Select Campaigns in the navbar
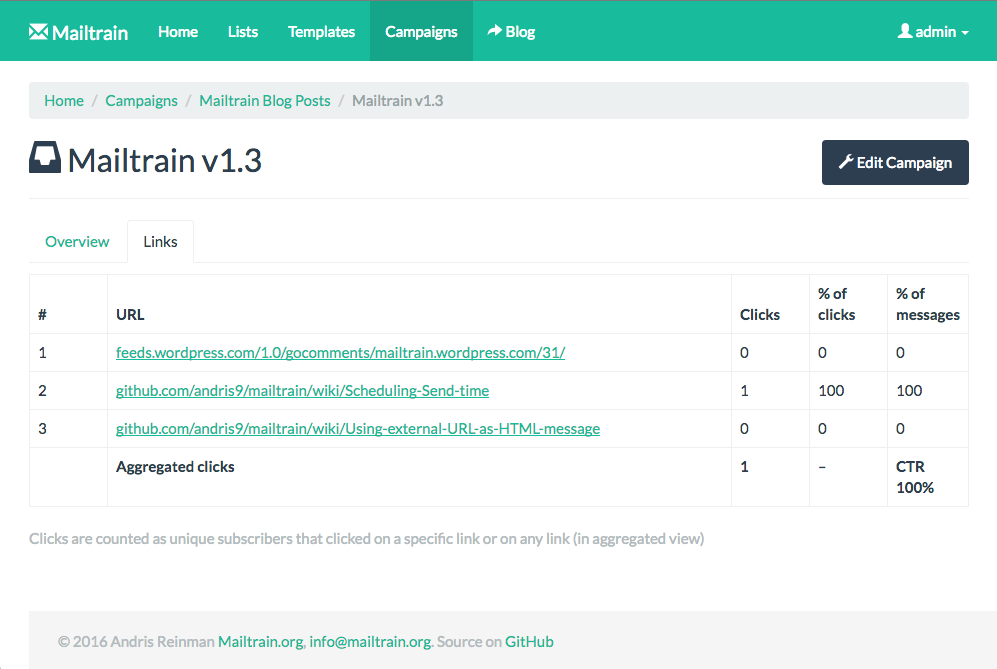 coord(421,31)
